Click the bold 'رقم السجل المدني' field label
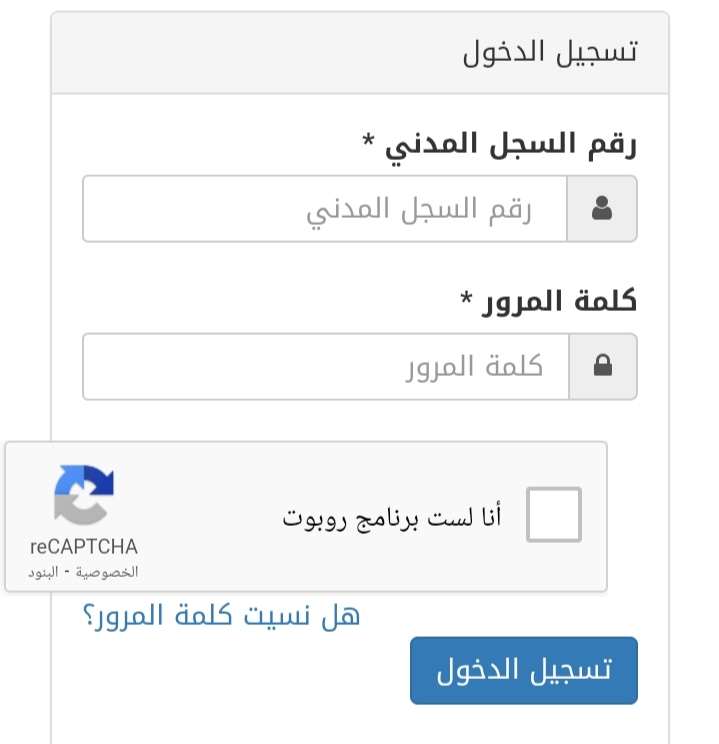This screenshot has height=744, width=719. click(511, 144)
